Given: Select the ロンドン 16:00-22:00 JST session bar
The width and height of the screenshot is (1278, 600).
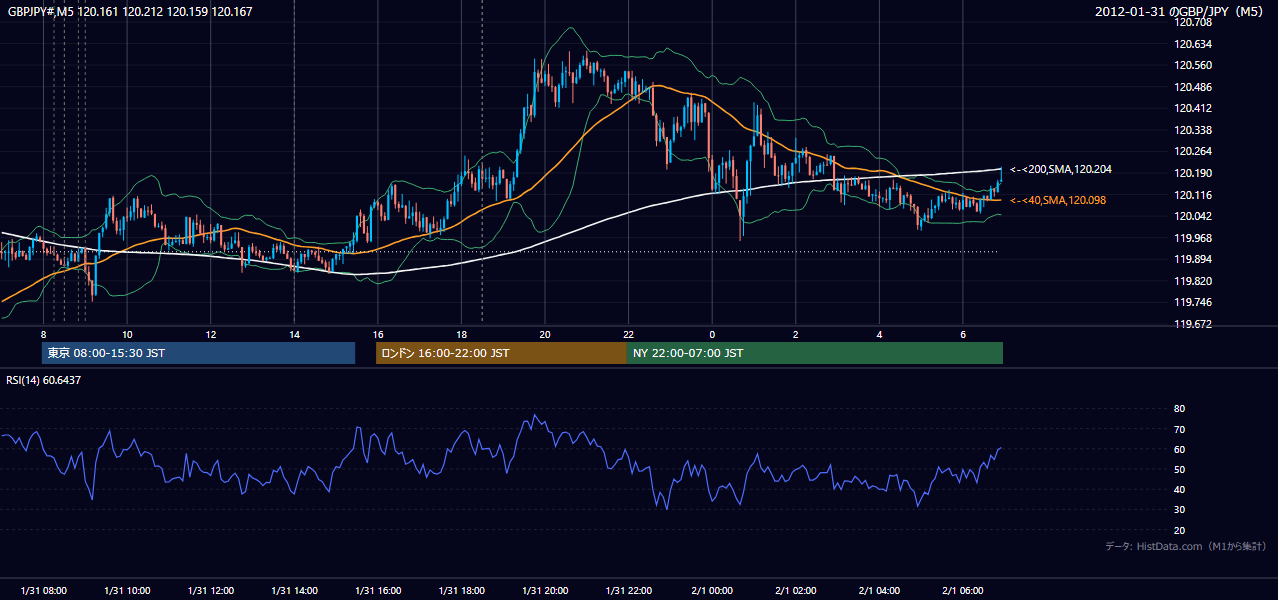Looking at the screenshot, I should pos(501,353).
